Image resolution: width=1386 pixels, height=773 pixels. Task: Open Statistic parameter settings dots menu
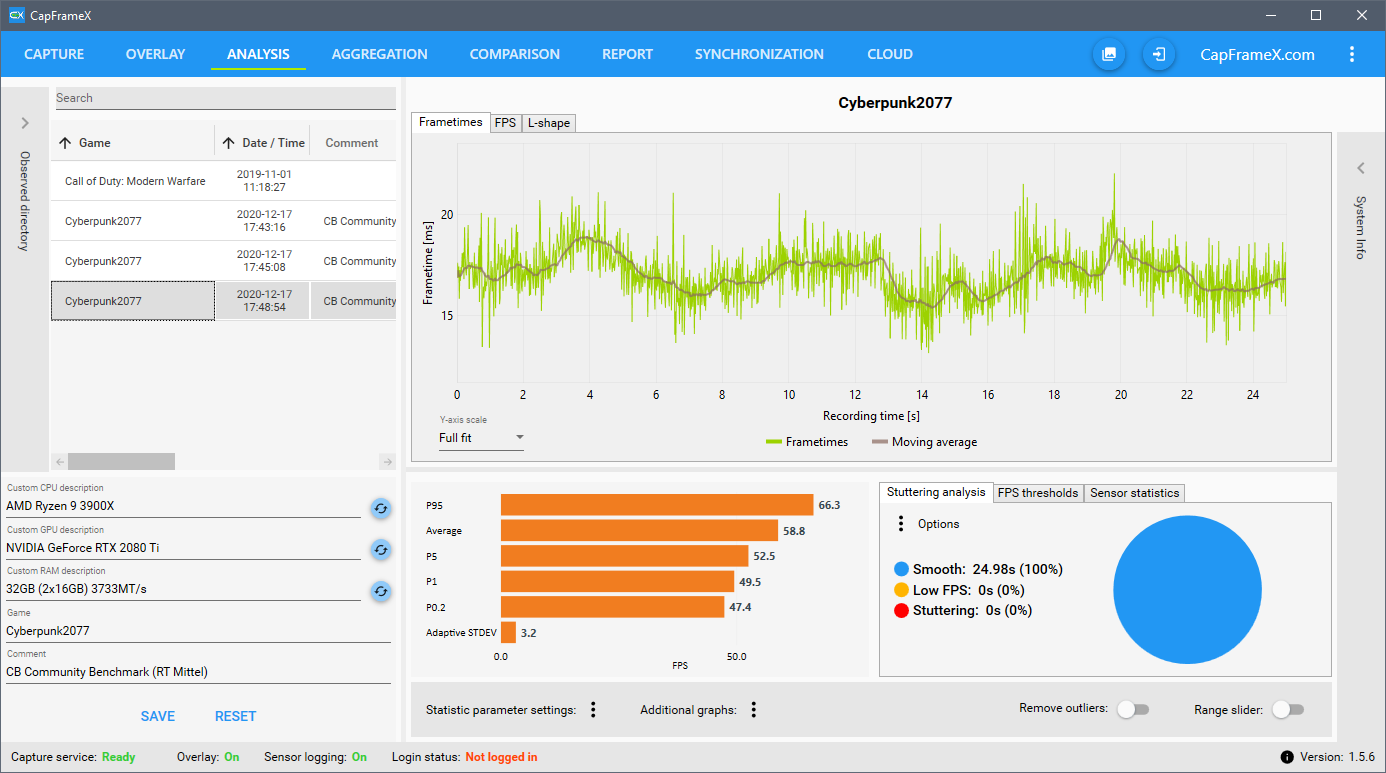point(593,710)
